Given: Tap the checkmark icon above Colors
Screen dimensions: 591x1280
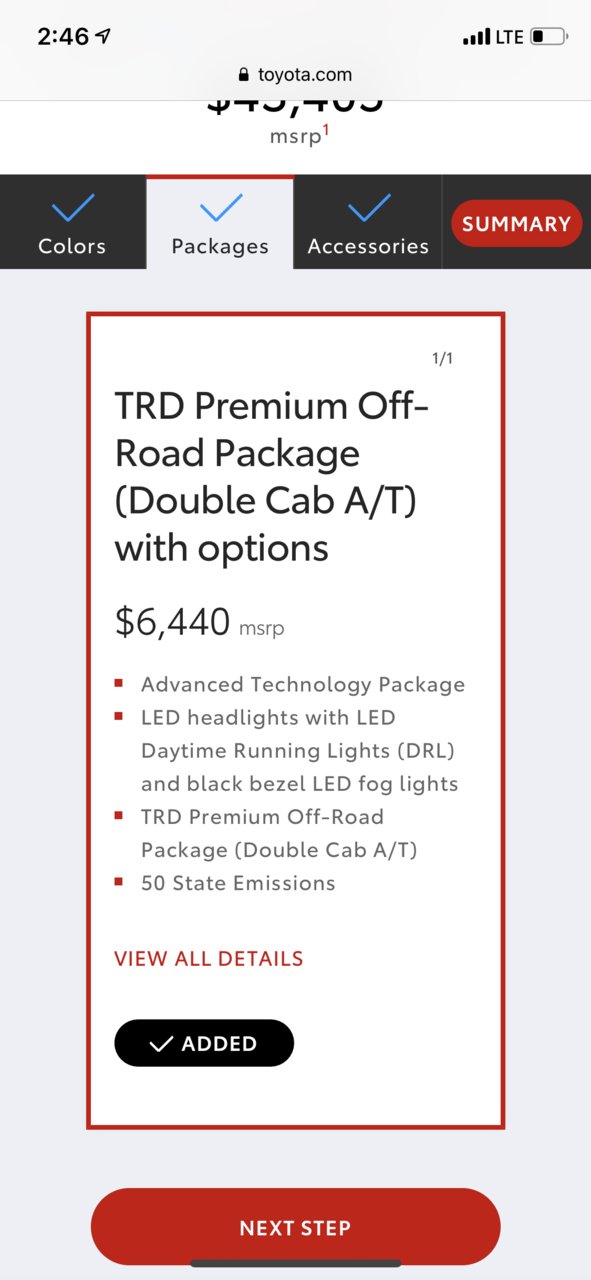Looking at the screenshot, I should point(72,208).
